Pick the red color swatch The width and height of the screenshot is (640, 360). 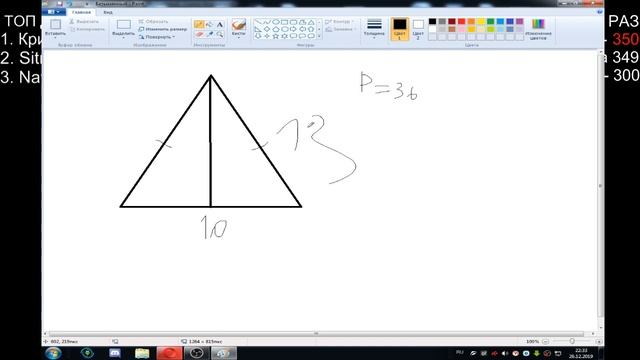462,22
